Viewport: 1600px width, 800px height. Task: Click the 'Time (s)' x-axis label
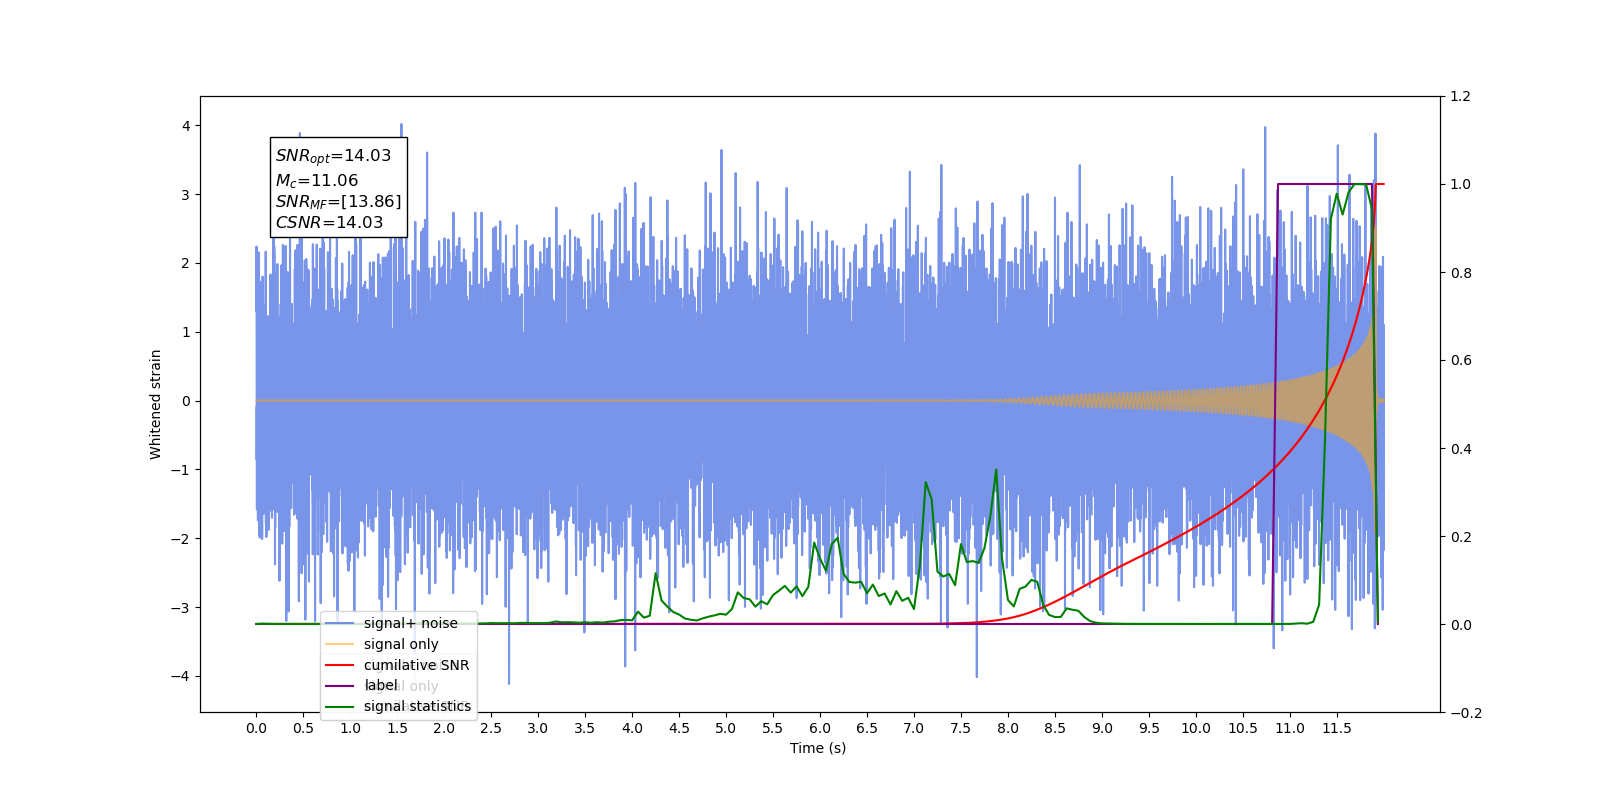818,748
